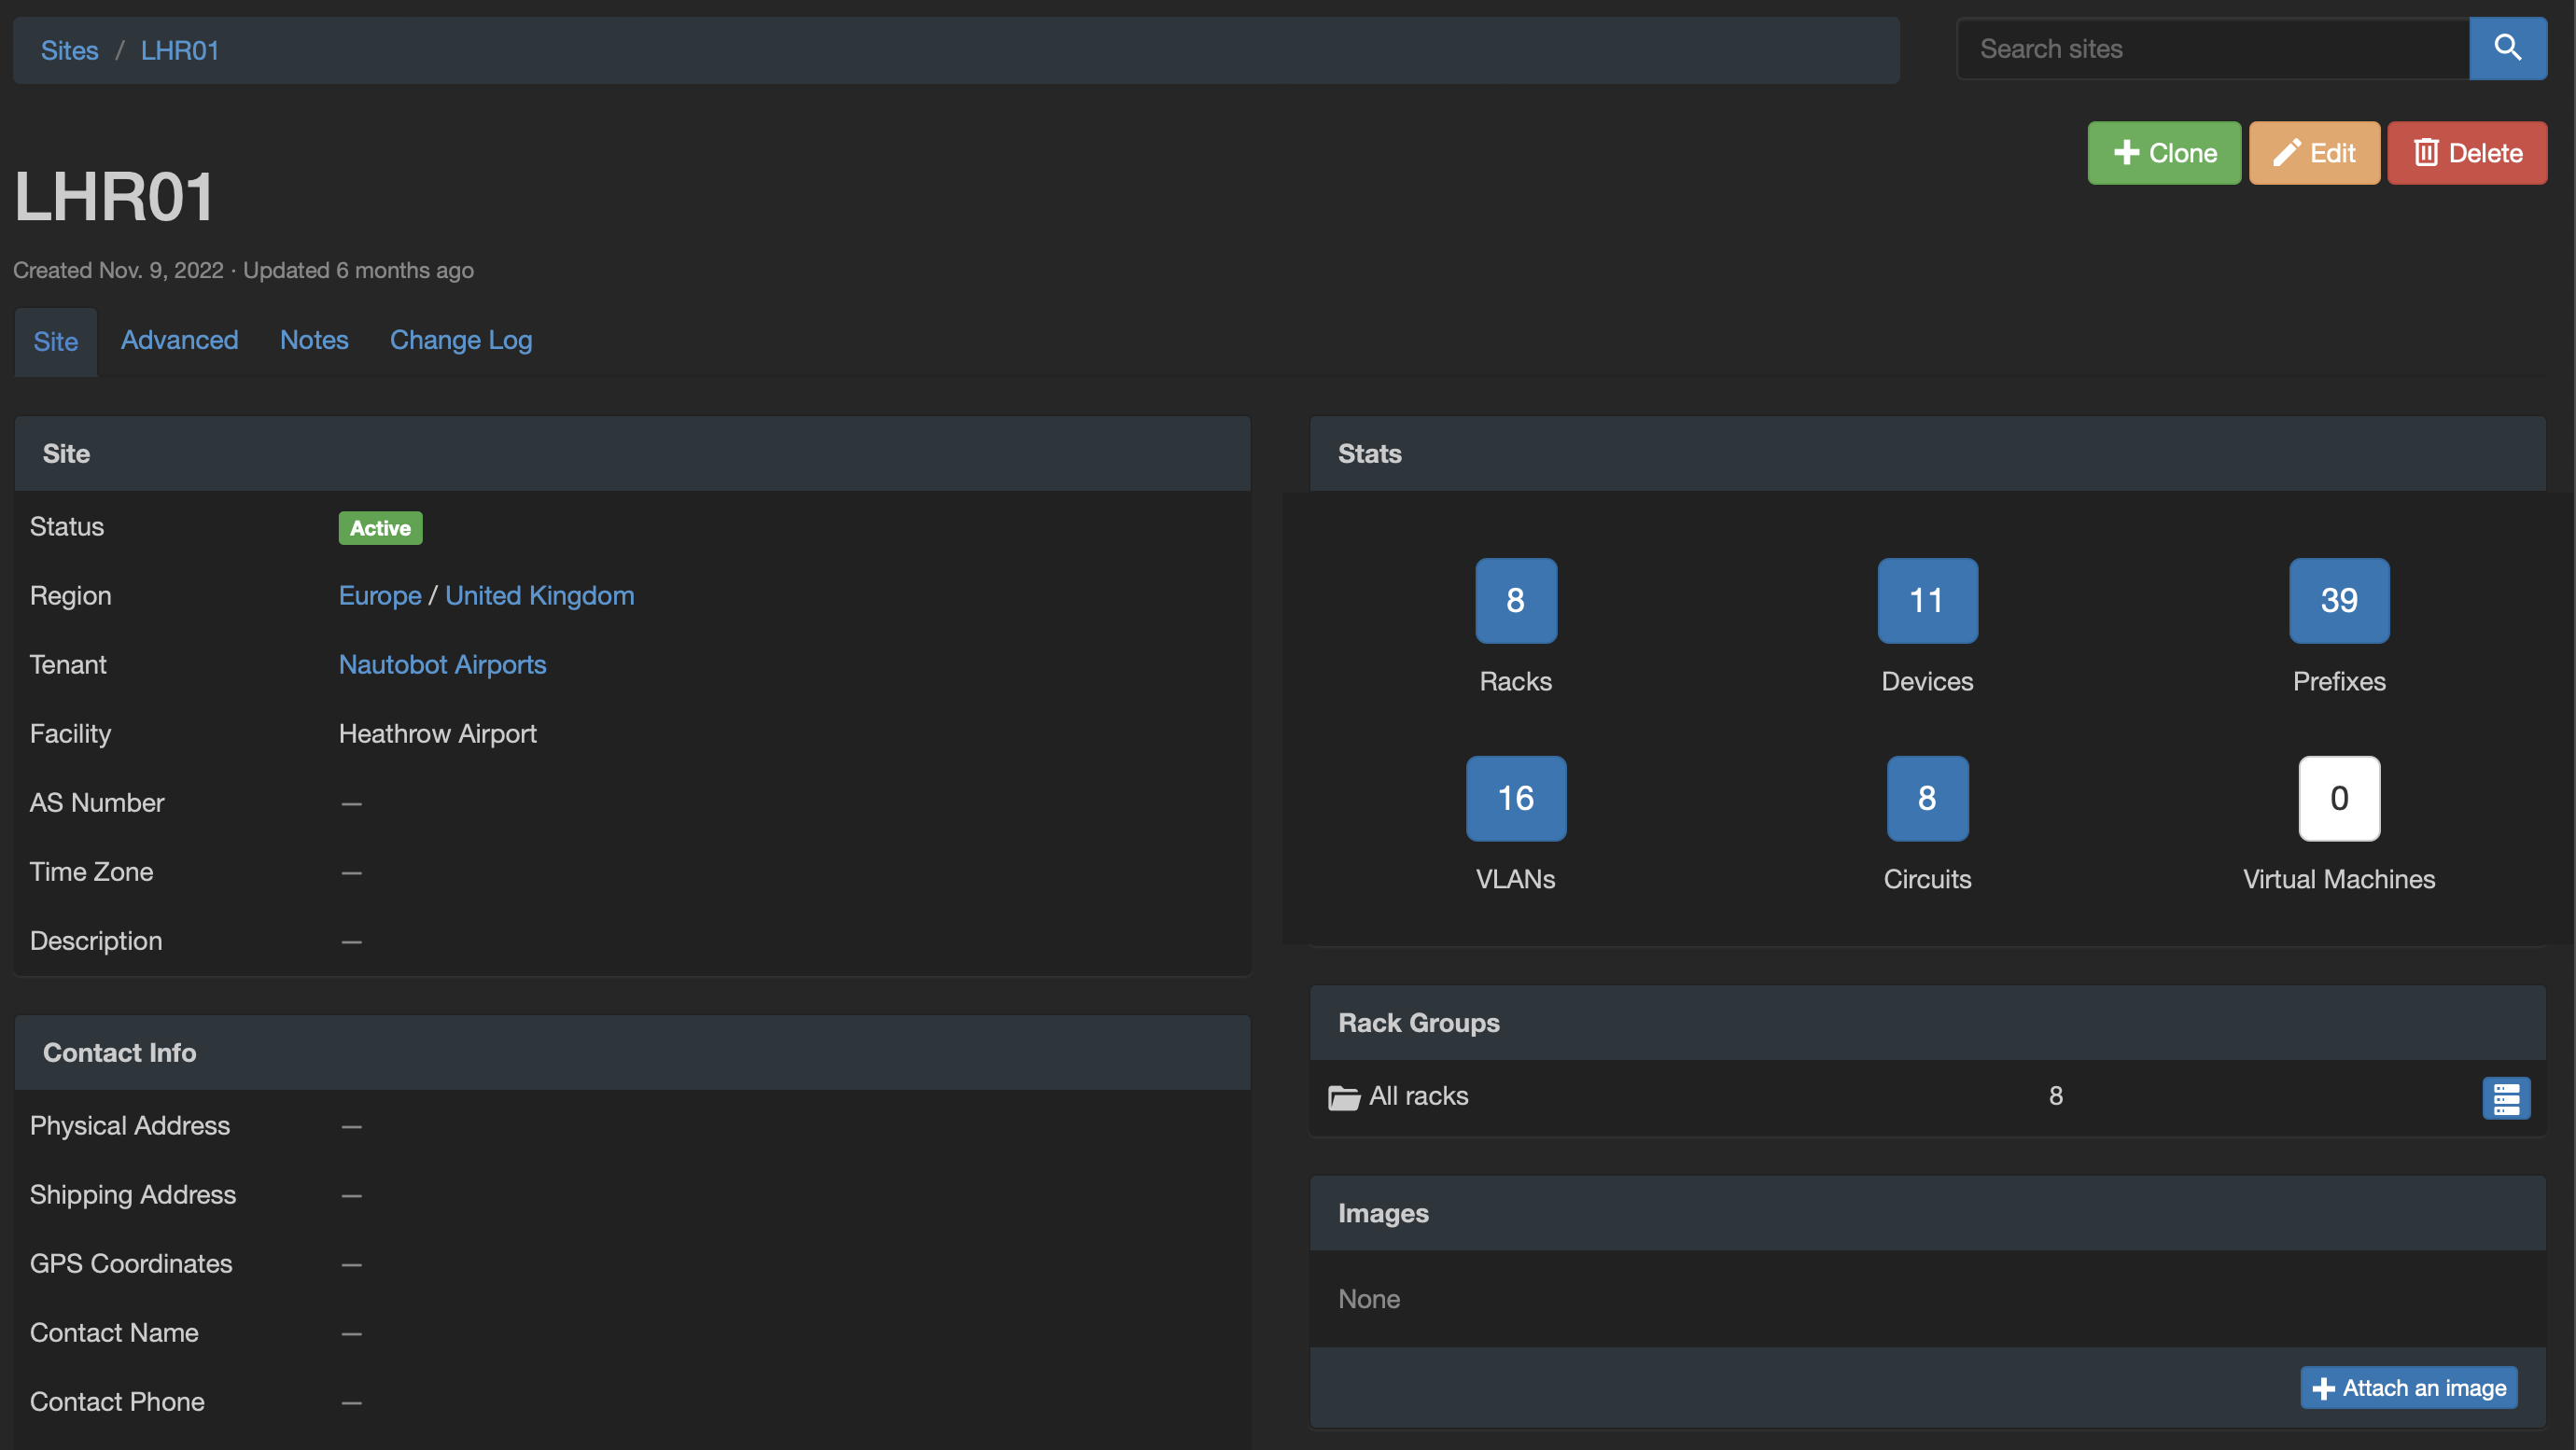
Task: Click the Virtual Machines badge showing 0
Action: 2338,798
